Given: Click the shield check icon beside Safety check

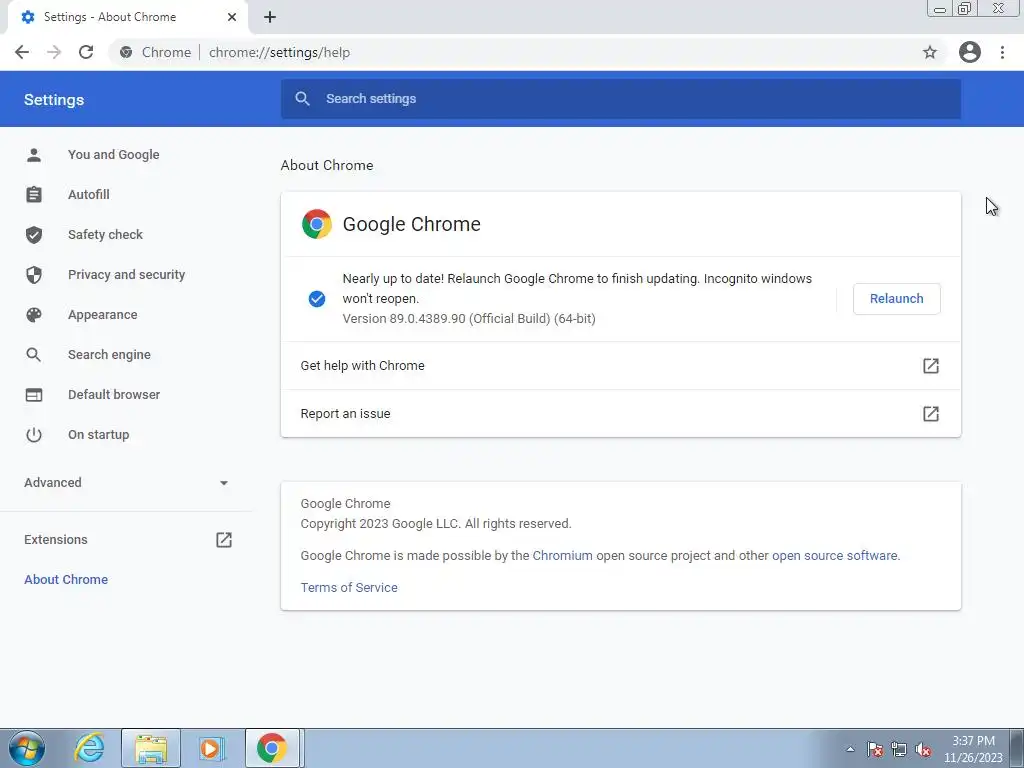Looking at the screenshot, I should tap(34, 234).
